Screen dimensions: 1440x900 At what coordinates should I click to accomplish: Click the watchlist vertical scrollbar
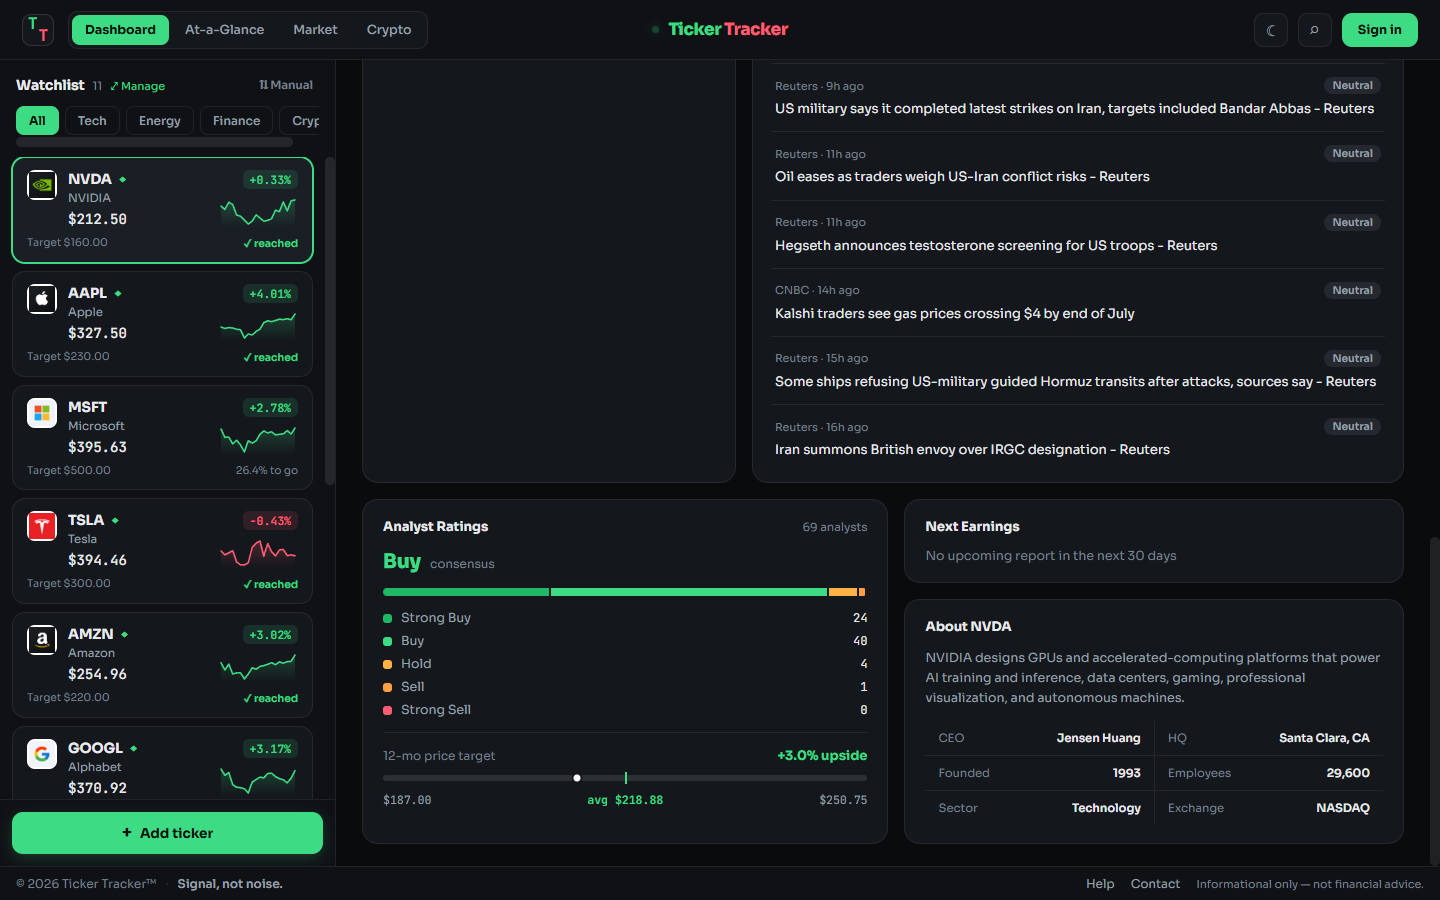click(330, 320)
